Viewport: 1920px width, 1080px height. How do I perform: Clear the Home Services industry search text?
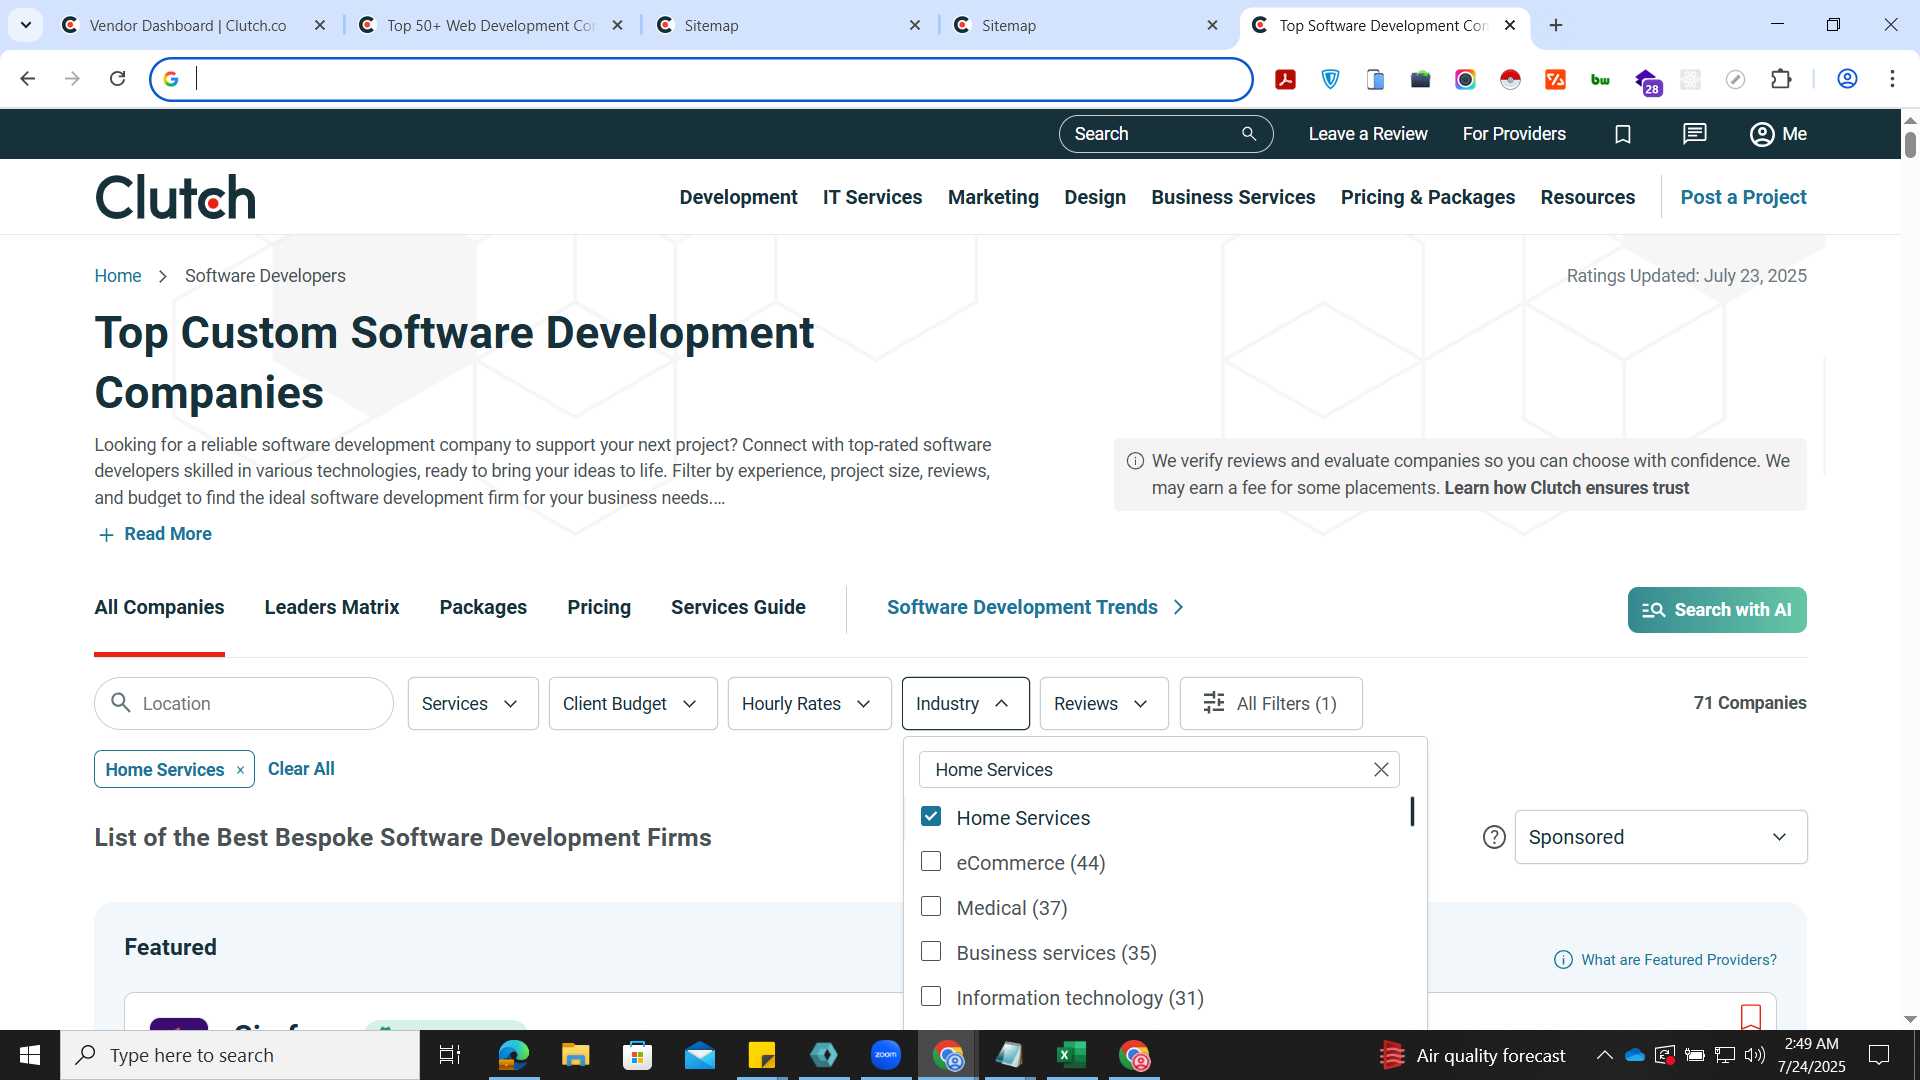1381,769
